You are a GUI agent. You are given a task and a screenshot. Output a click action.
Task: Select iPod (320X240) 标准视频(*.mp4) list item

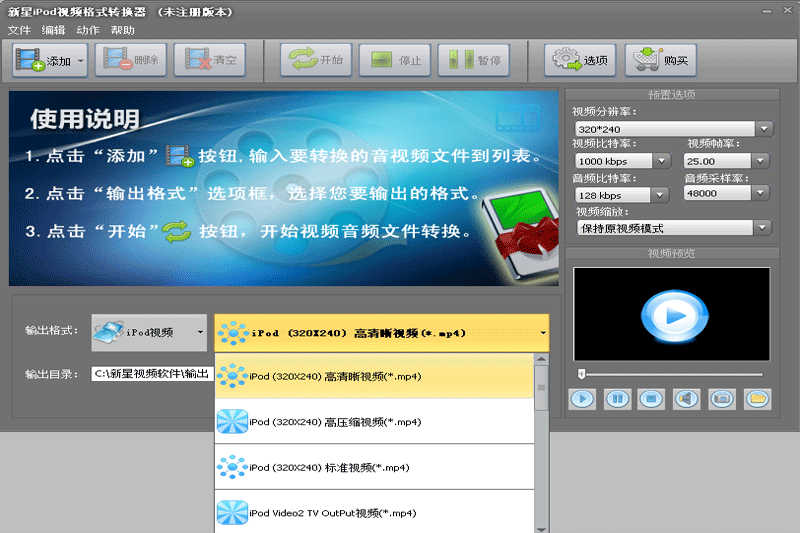(x=374, y=467)
